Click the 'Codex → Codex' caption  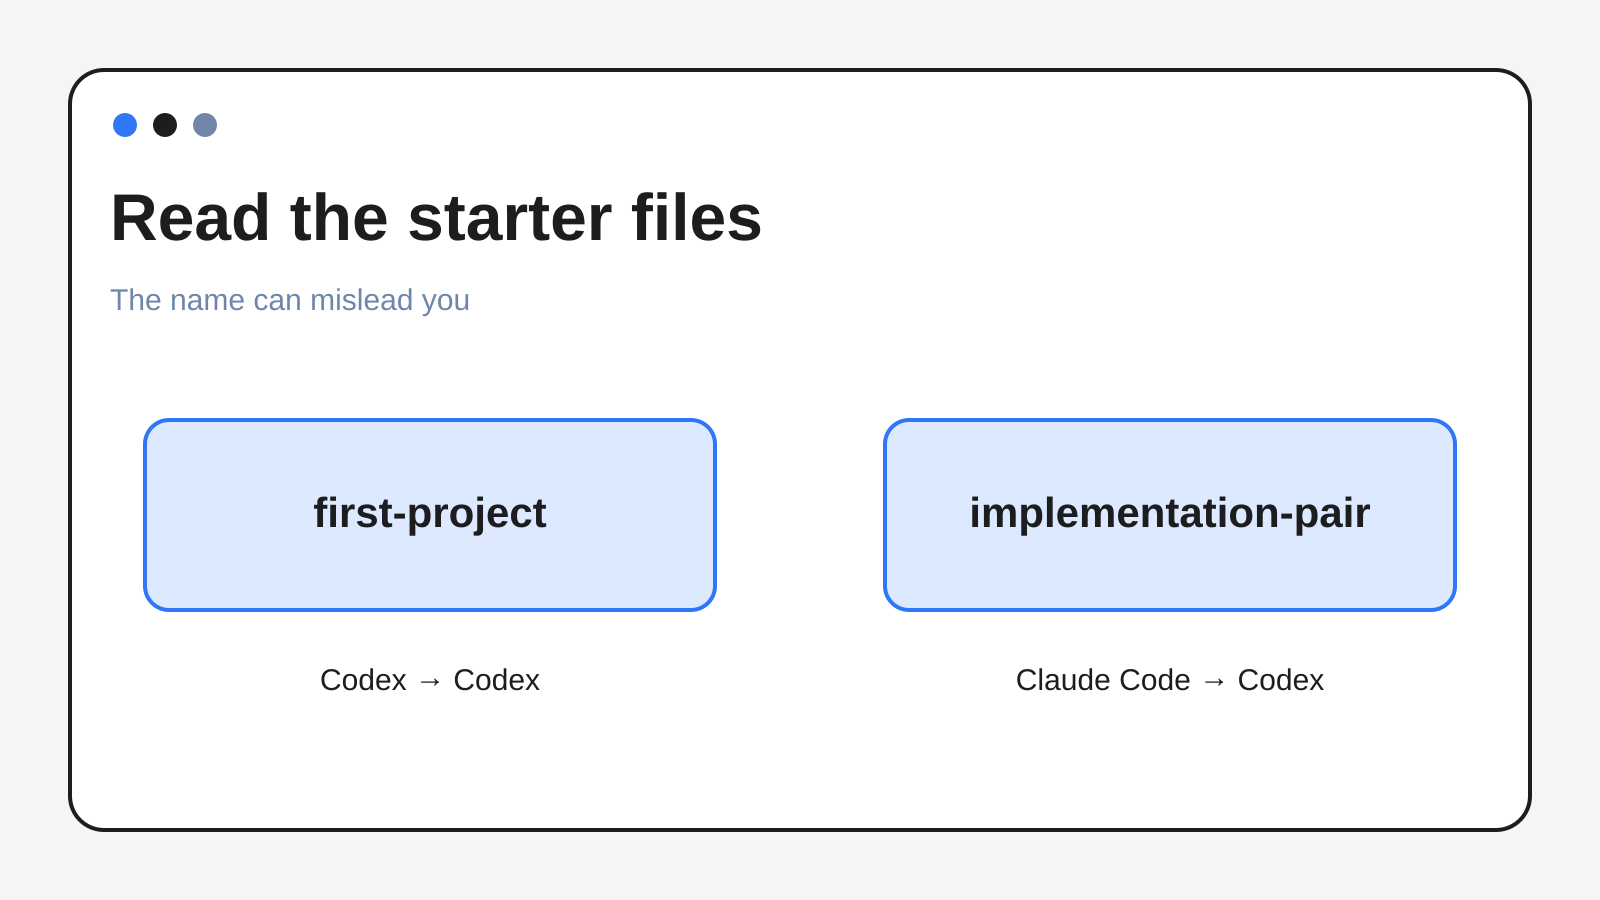pos(430,680)
